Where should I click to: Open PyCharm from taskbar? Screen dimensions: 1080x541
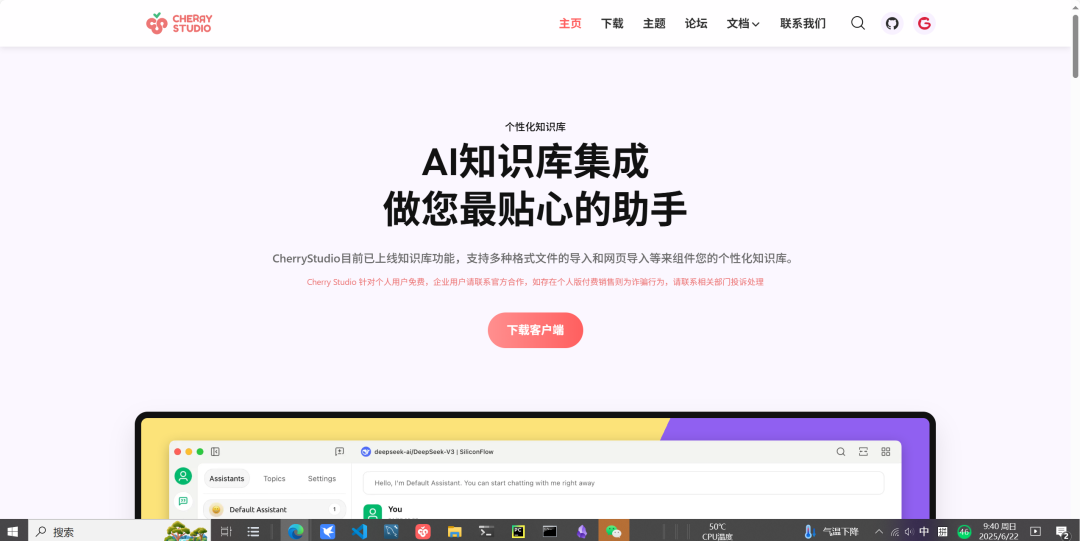(518, 531)
